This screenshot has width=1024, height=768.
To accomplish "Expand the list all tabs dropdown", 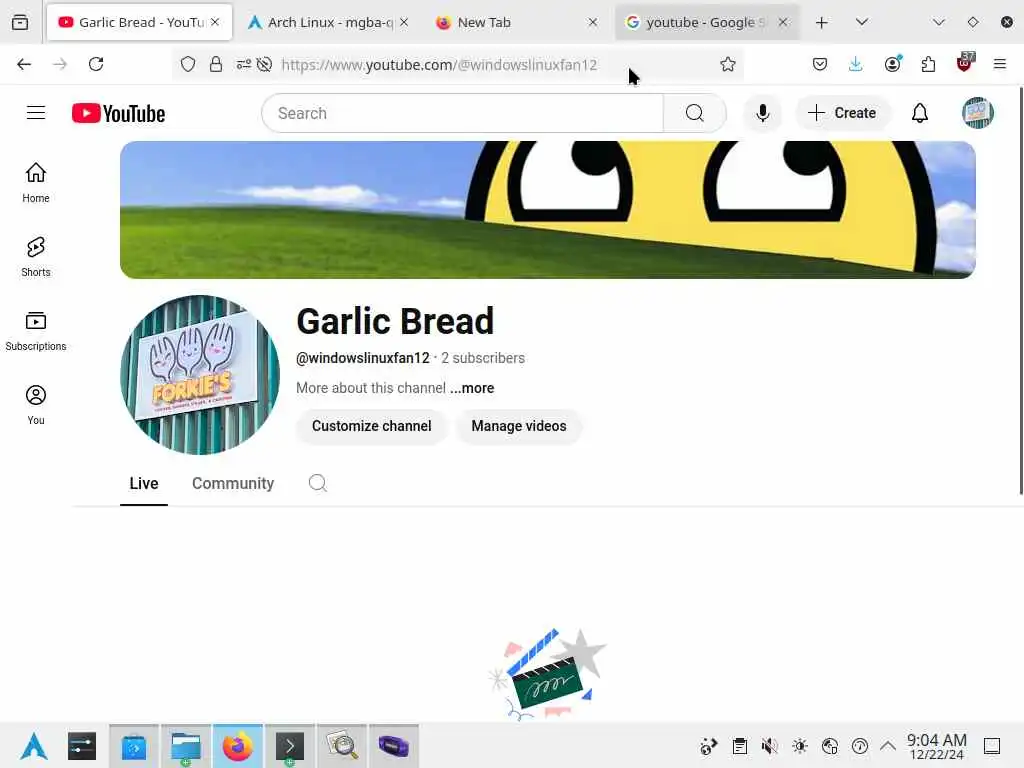I will (x=861, y=22).
